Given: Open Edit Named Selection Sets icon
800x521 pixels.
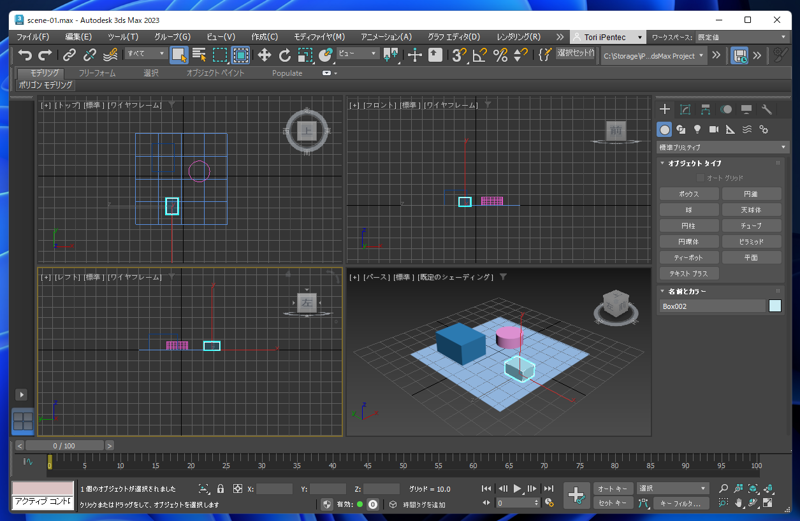Looking at the screenshot, I should tap(544, 55).
